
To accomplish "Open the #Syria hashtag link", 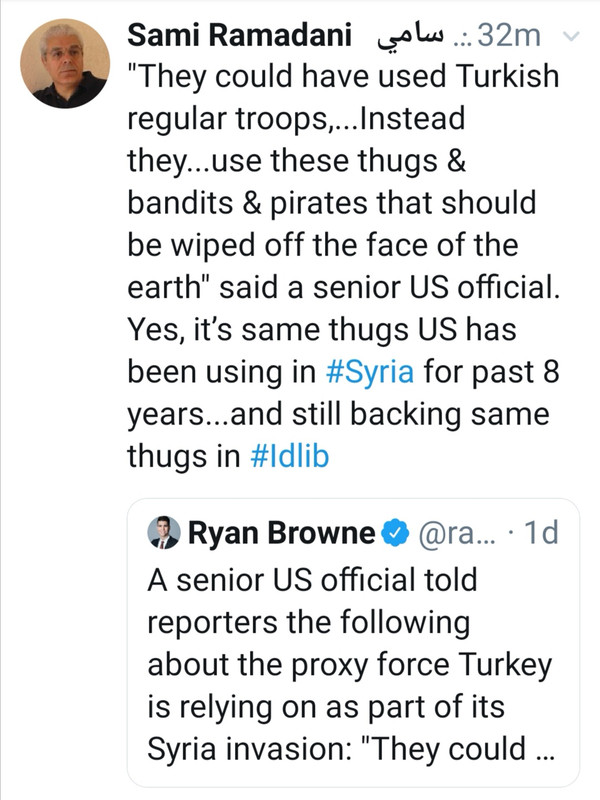I will [x=369, y=371].
